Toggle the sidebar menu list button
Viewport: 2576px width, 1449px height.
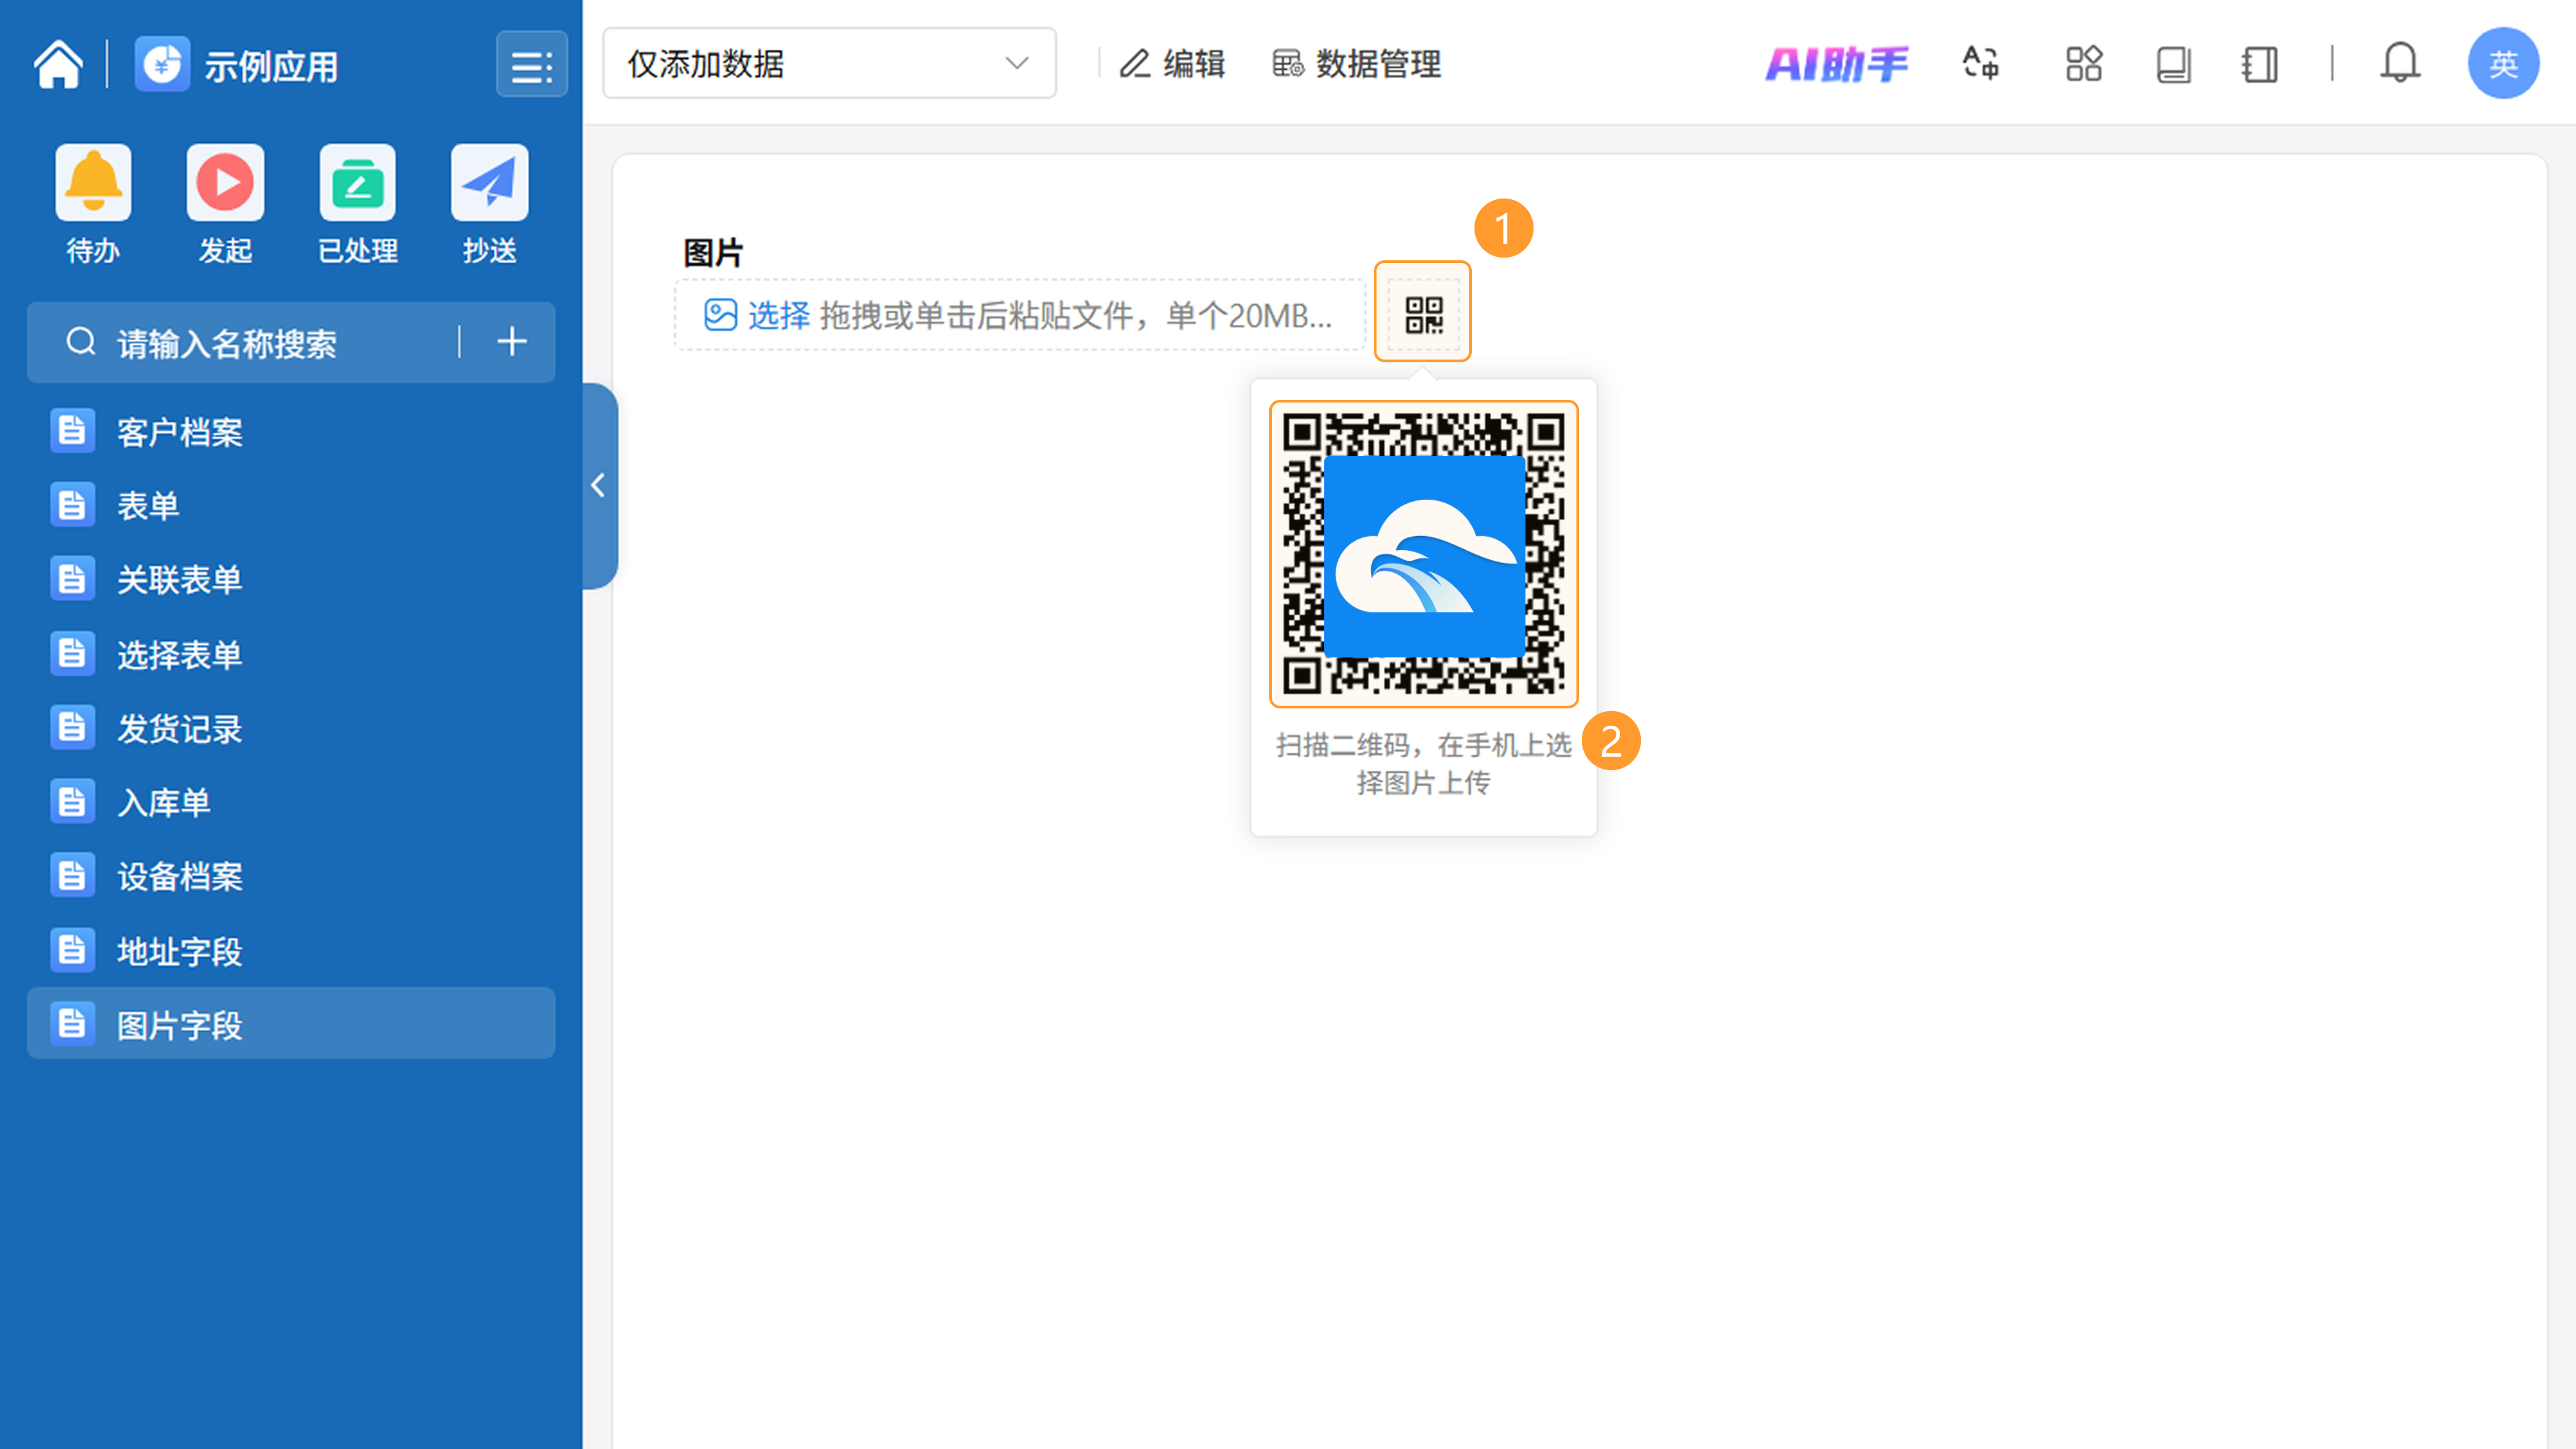(x=531, y=65)
